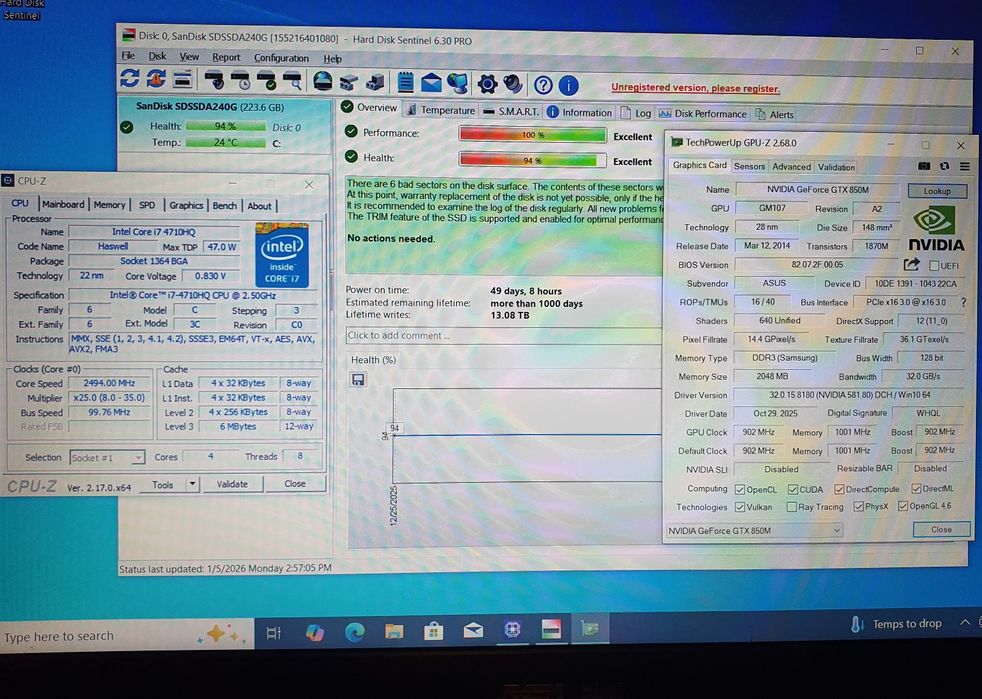Toggle the Ray Tracing checkbox
Viewport: 982px width, 699px height.
(792, 507)
